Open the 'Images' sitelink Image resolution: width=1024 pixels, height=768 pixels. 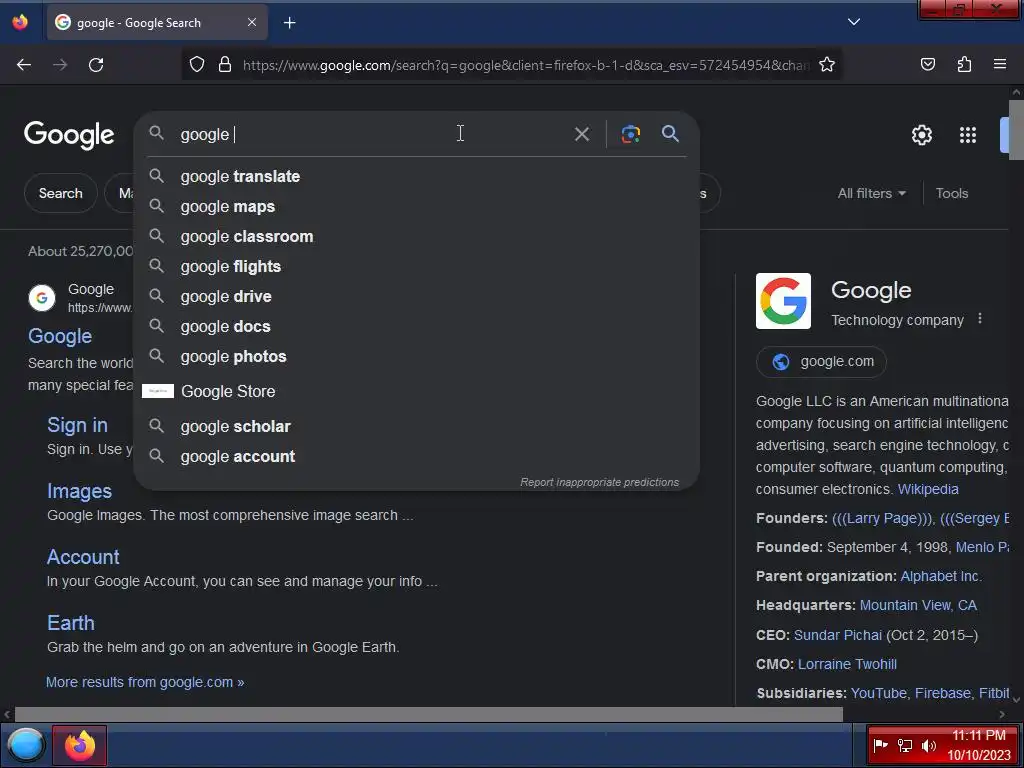pos(79,491)
